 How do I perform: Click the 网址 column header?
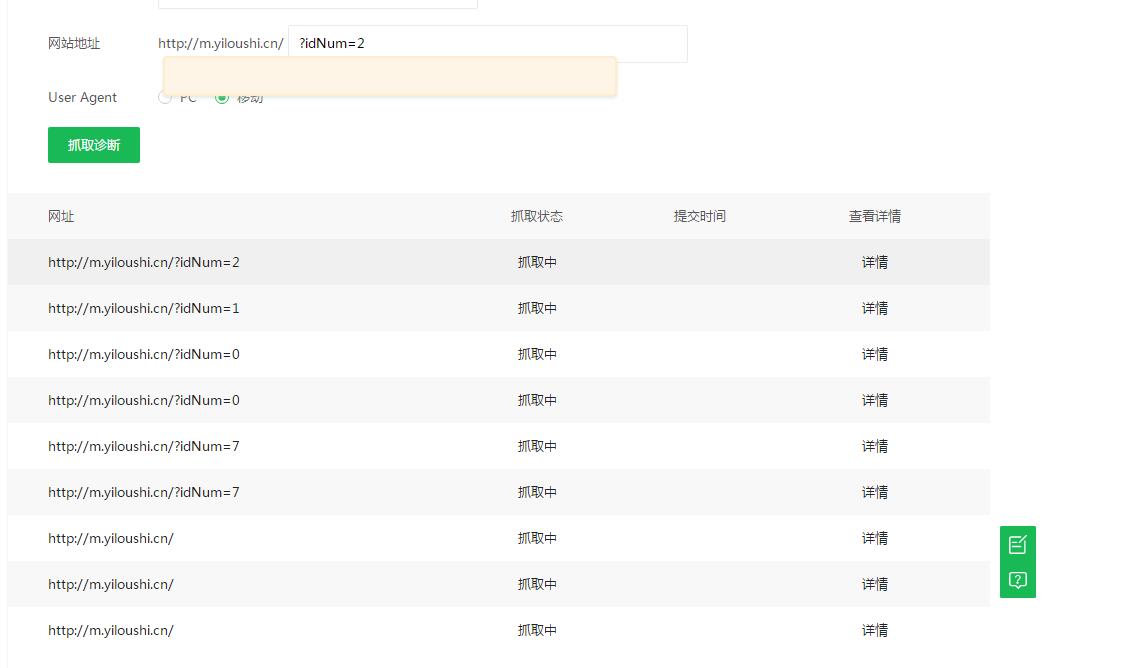click(61, 217)
